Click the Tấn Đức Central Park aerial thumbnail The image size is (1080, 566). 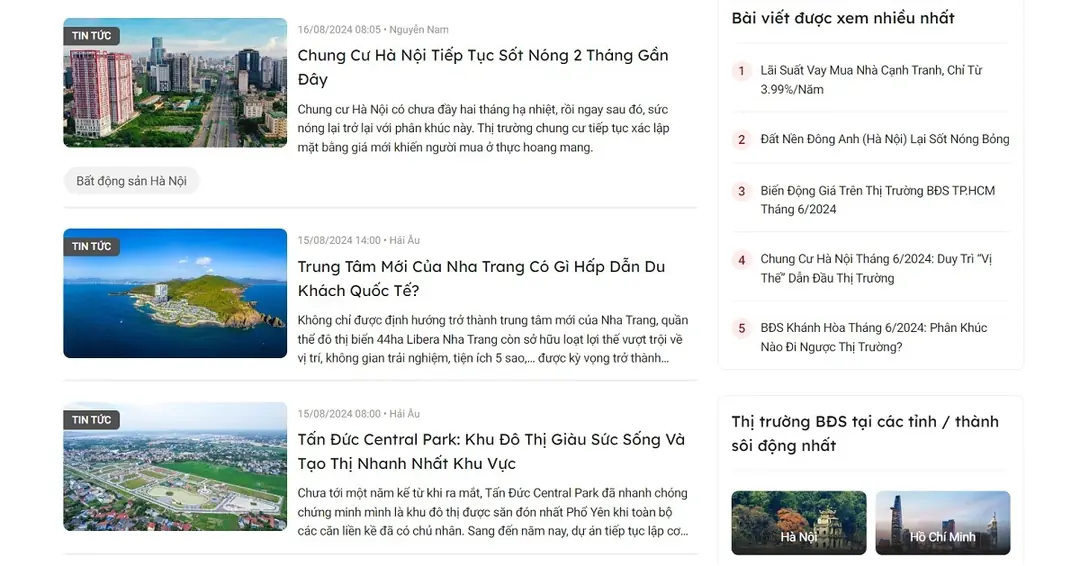175,466
